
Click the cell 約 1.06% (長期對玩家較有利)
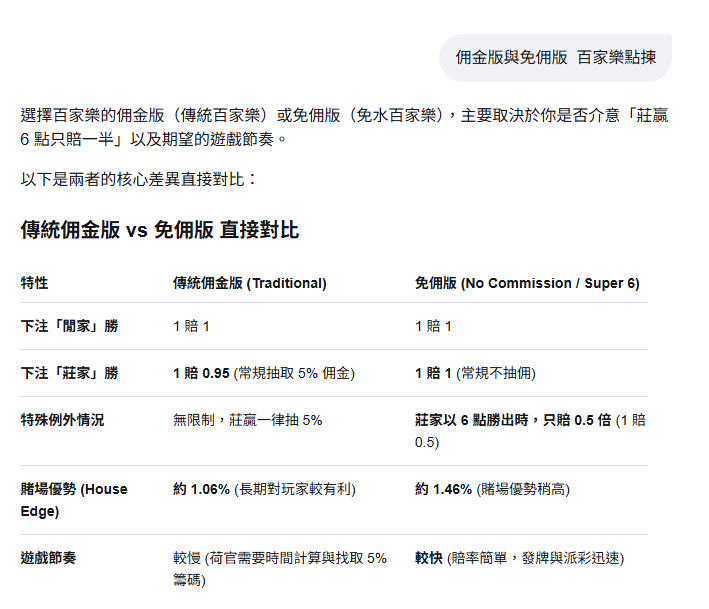265,489
